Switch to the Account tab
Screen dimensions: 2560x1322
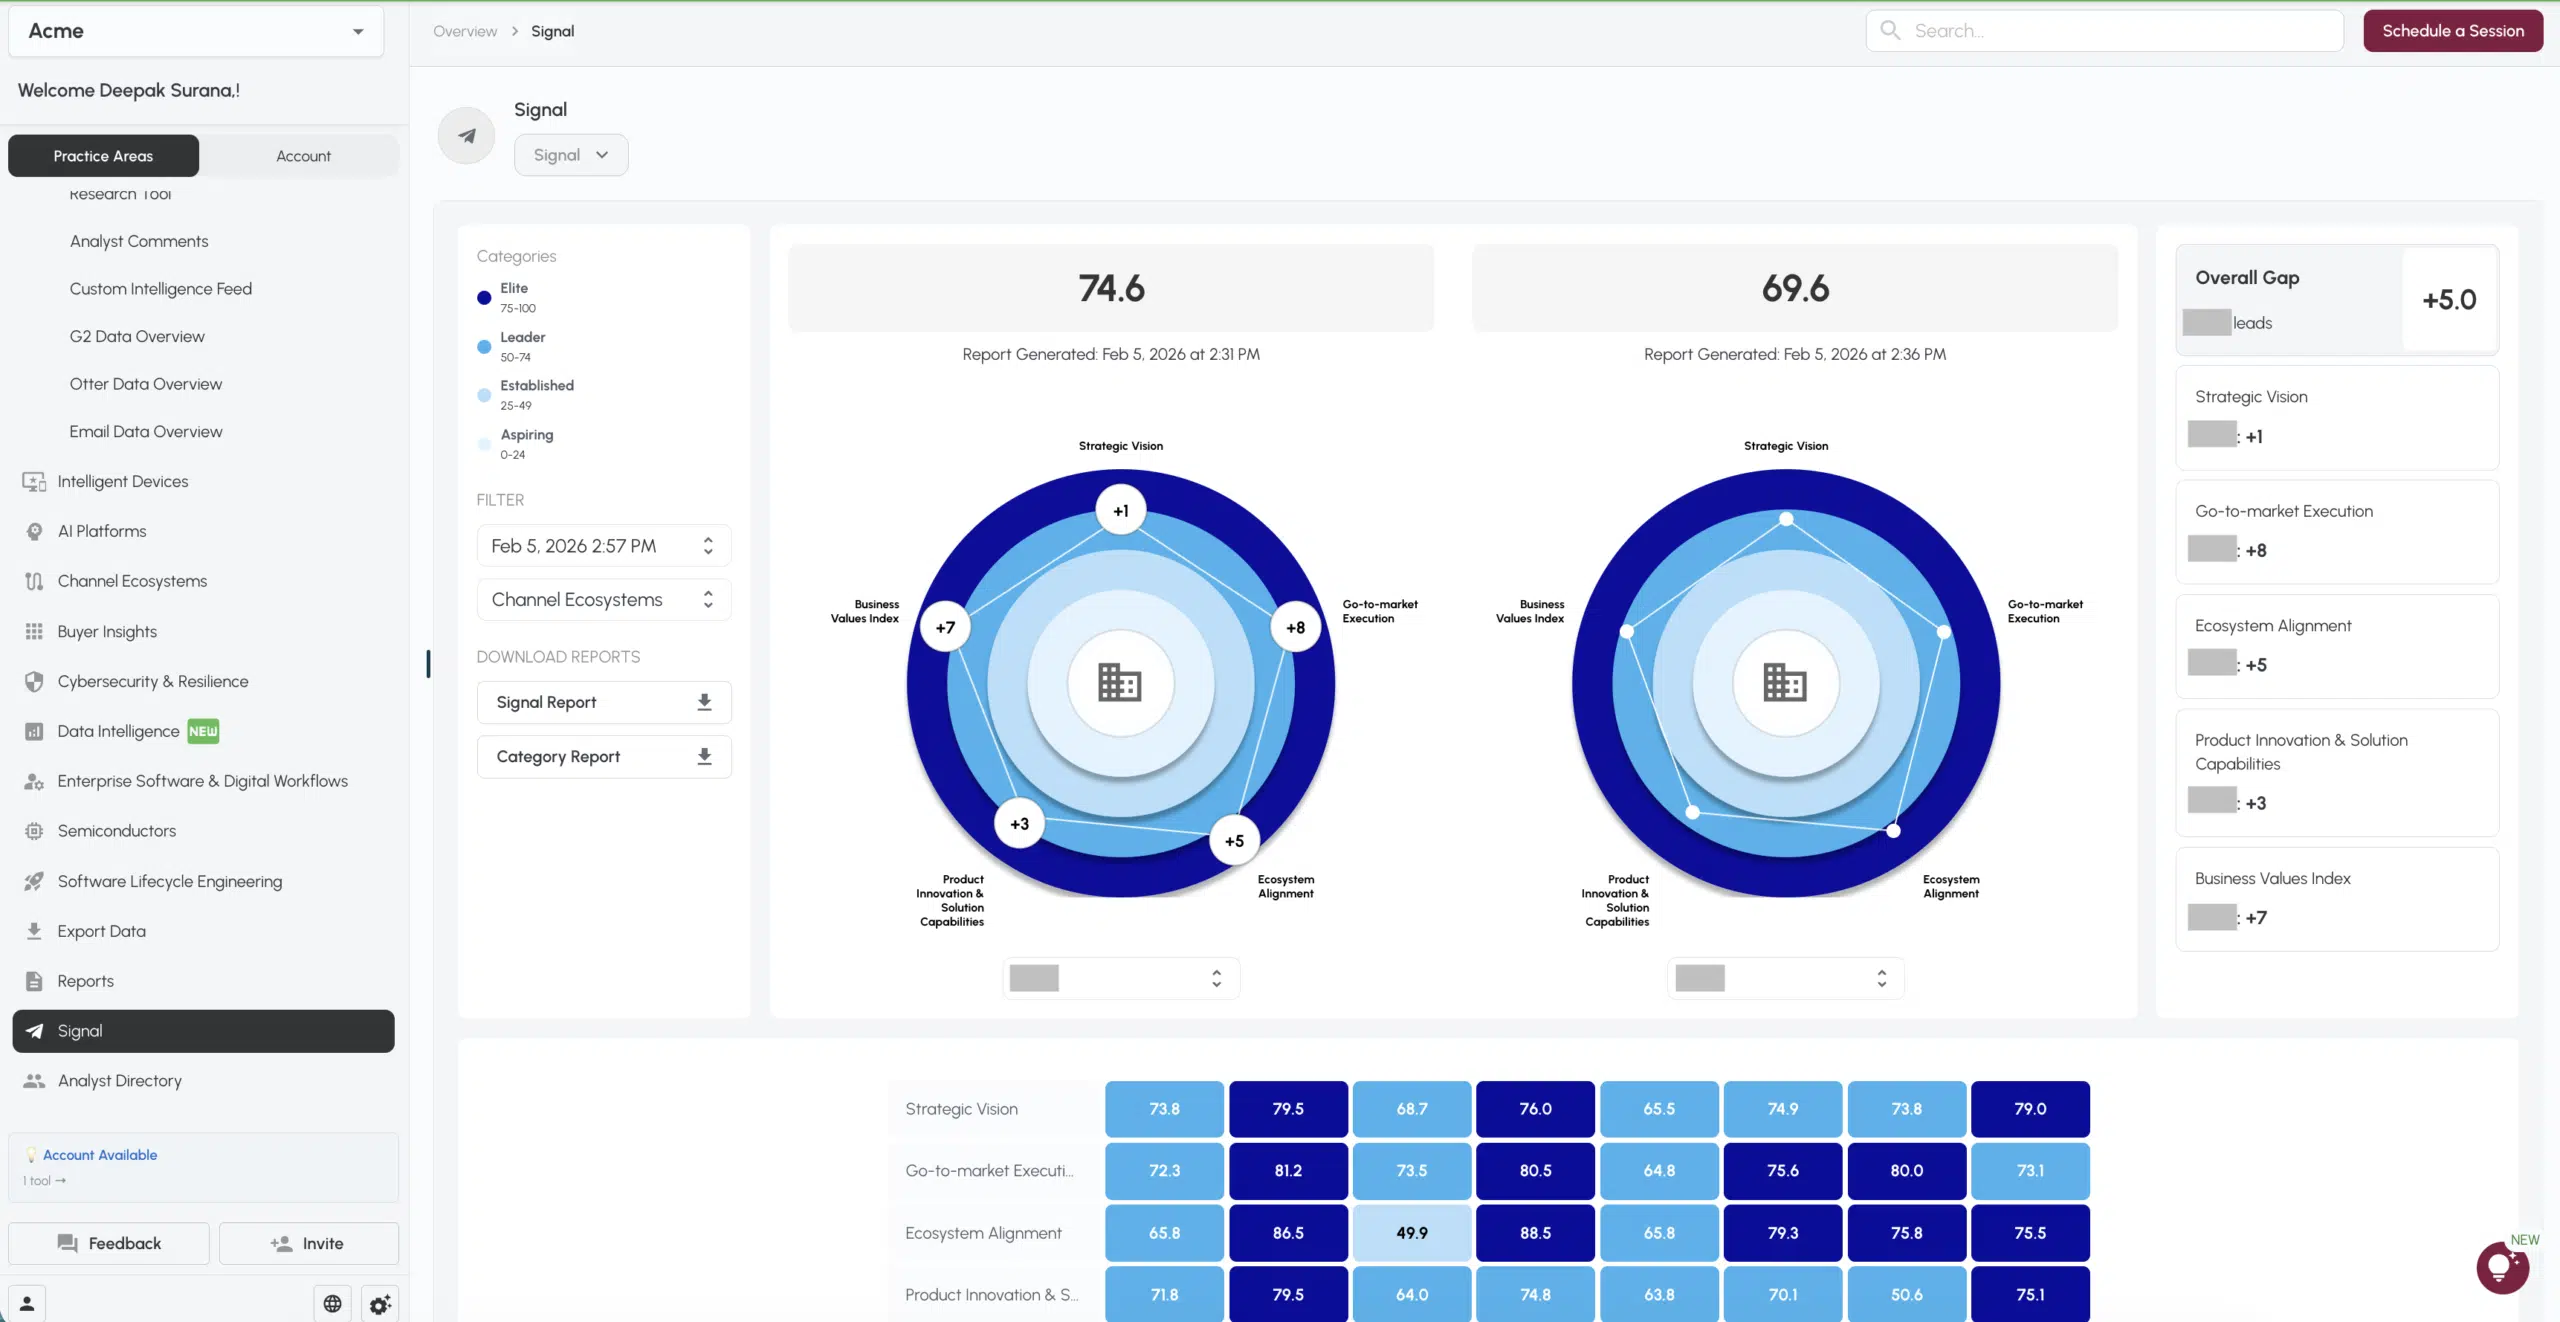(303, 156)
